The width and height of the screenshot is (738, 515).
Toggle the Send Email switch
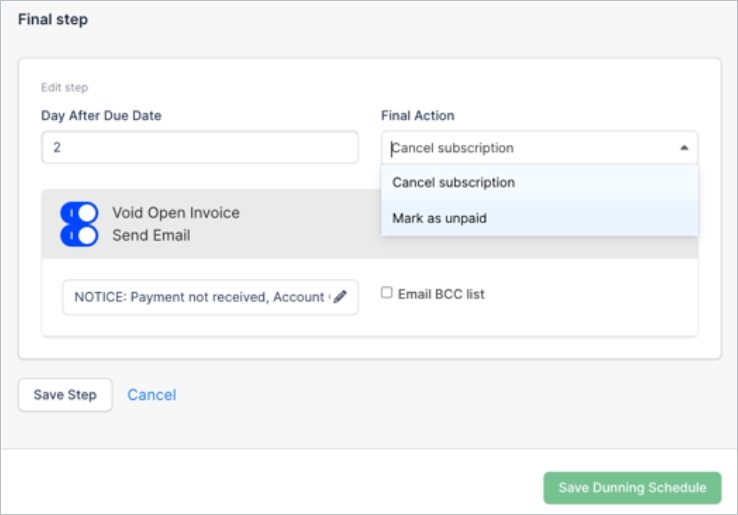click(x=79, y=235)
